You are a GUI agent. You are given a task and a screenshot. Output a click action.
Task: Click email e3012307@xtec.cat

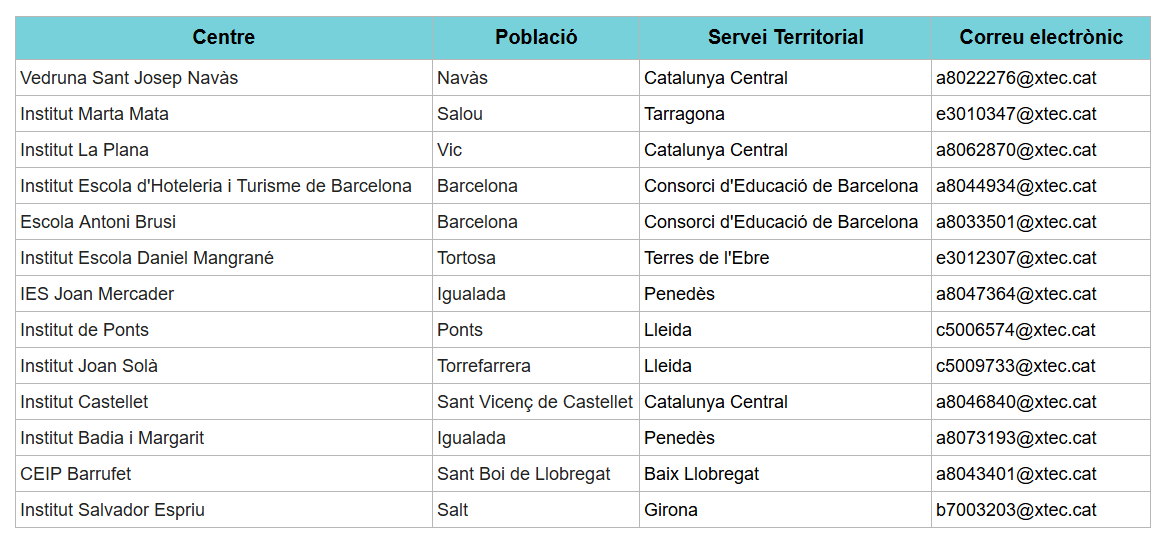1016,258
